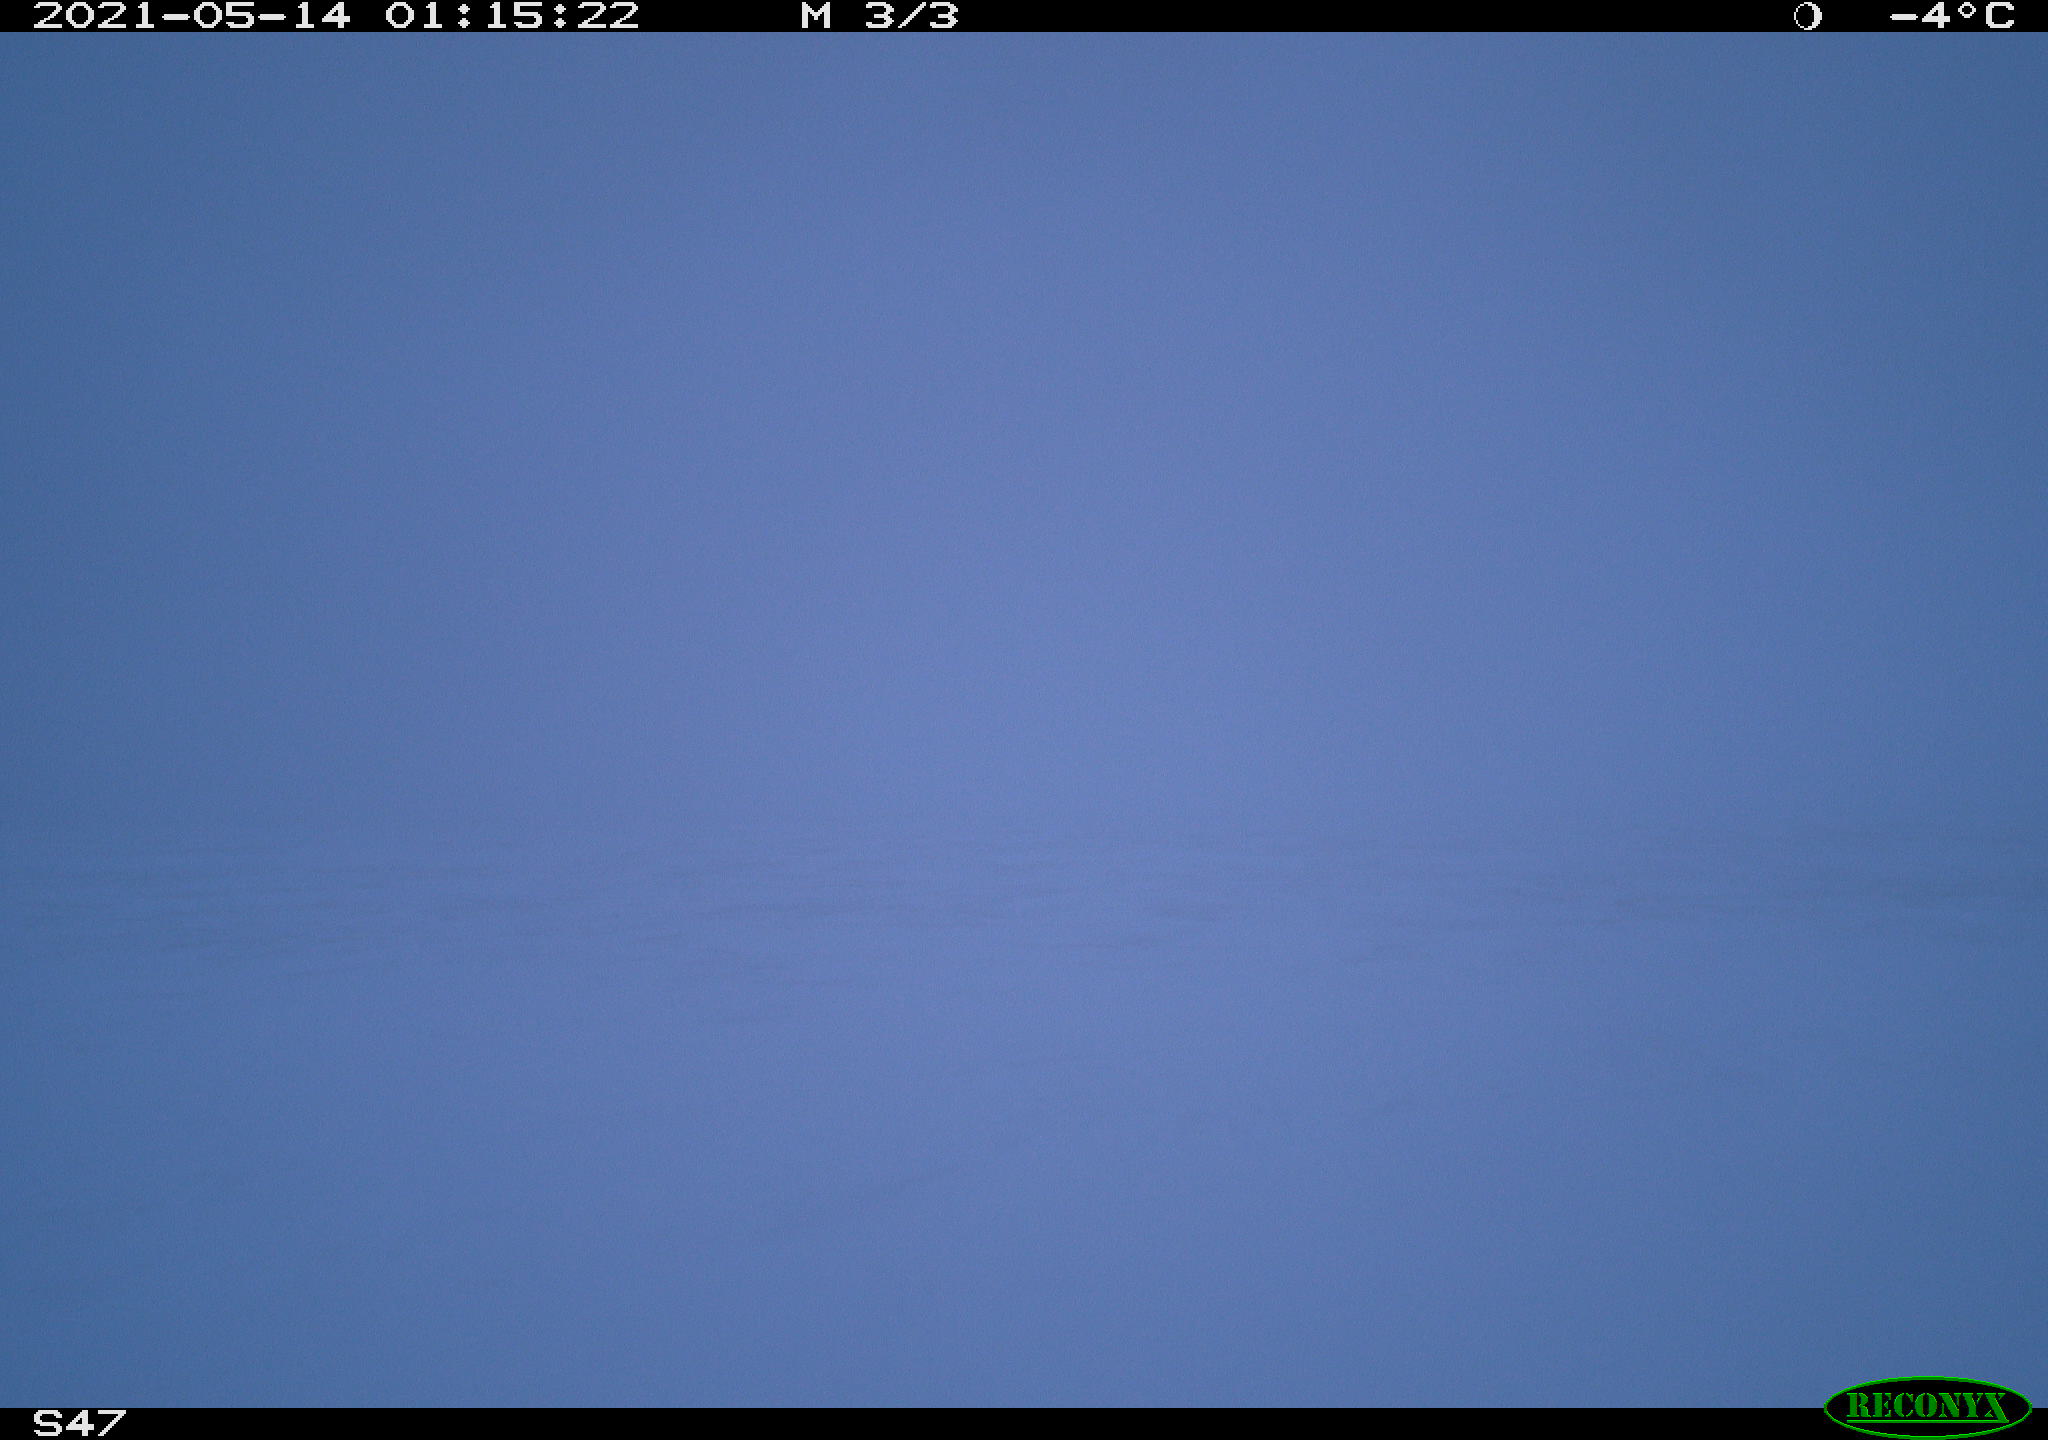
Task: Click the year 2021 in date
Action: point(96,16)
